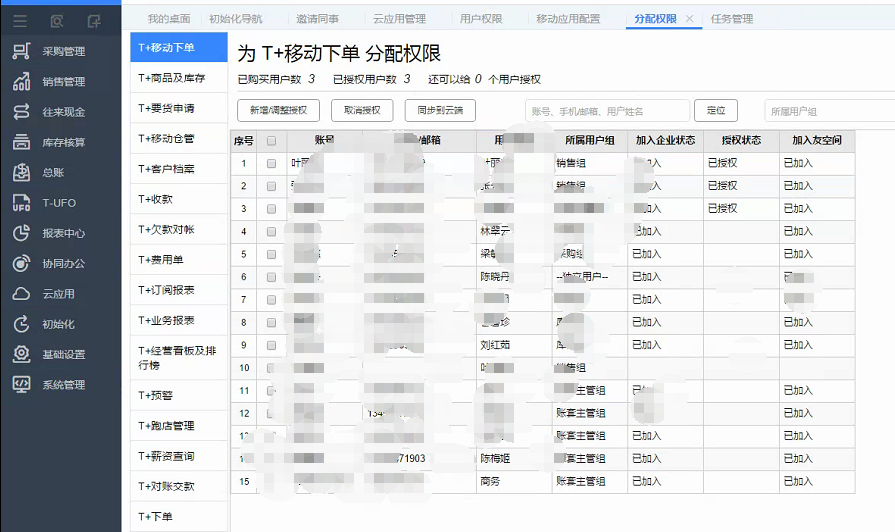Switch to the 云应用管理 tab
The width and height of the screenshot is (895, 532).
400,19
